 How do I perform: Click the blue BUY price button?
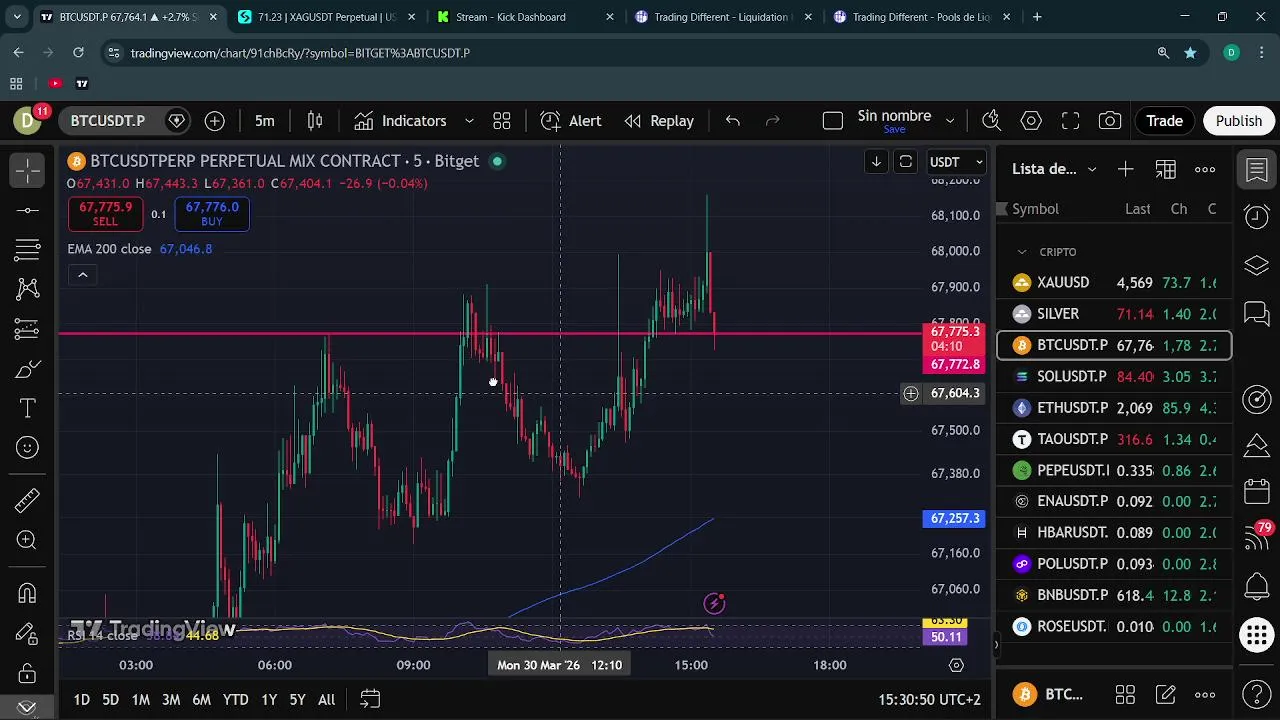pos(212,214)
